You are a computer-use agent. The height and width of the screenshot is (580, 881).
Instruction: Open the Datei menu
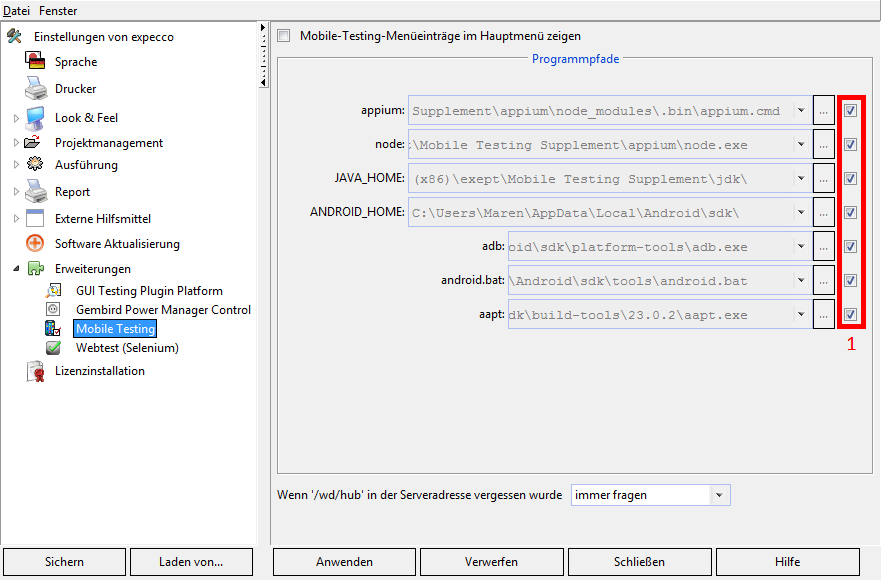pos(16,10)
